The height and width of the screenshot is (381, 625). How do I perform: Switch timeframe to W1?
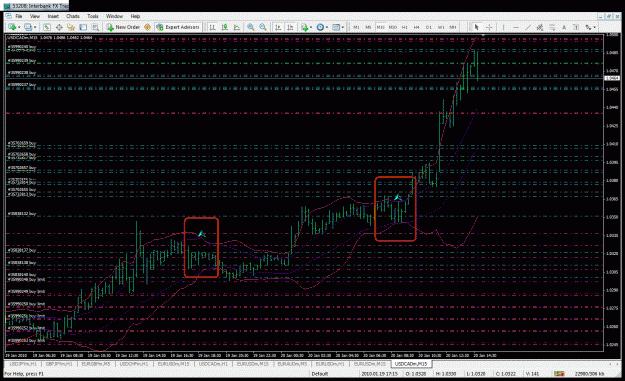(x=441, y=27)
